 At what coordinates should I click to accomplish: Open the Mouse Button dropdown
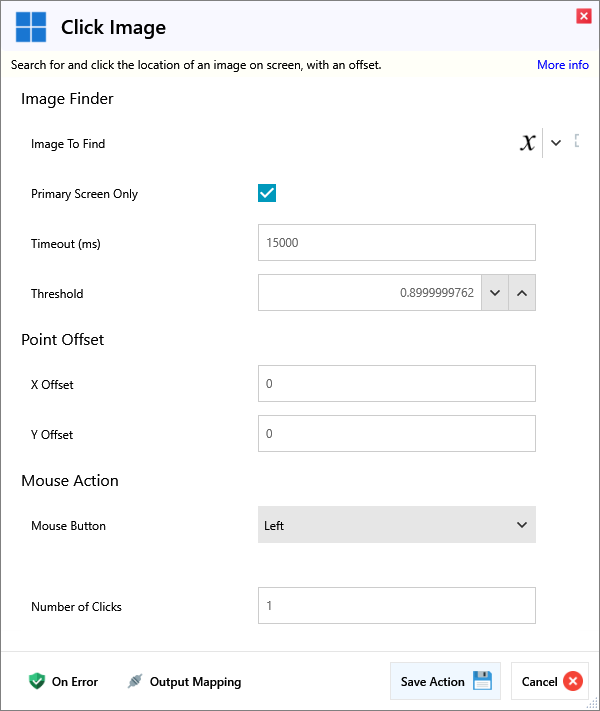pos(396,525)
